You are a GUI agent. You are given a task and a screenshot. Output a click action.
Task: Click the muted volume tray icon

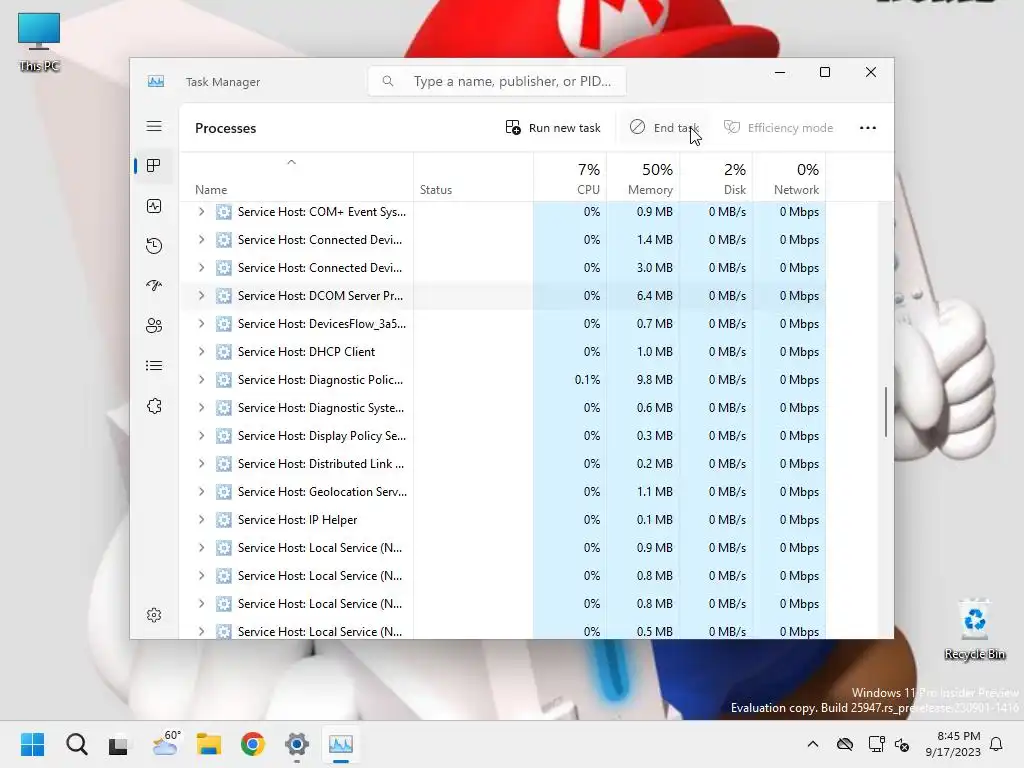coord(903,744)
